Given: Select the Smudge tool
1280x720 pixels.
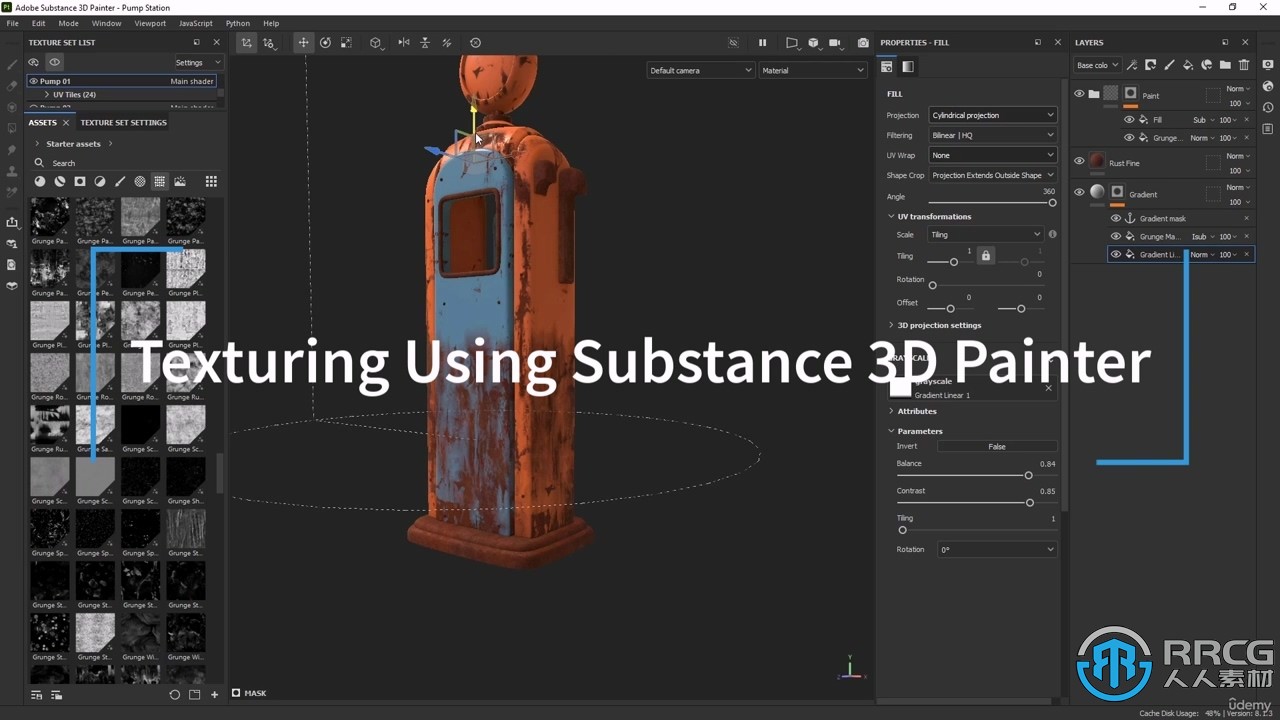Looking at the screenshot, I should 12,150.
